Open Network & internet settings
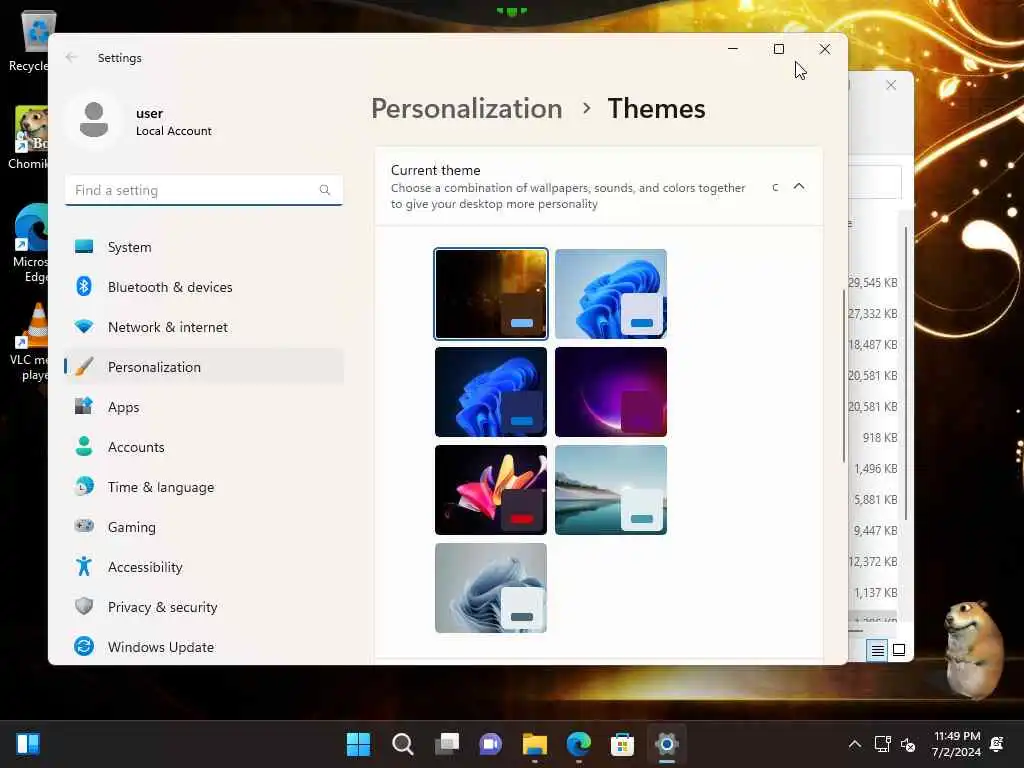Image resolution: width=1024 pixels, height=768 pixels. pos(204,327)
